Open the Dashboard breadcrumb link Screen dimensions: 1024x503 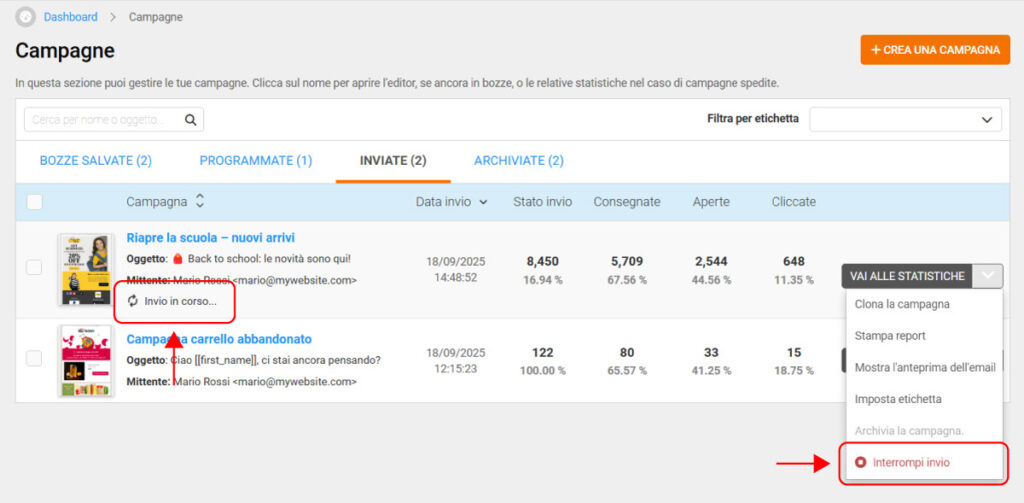(x=71, y=17)
